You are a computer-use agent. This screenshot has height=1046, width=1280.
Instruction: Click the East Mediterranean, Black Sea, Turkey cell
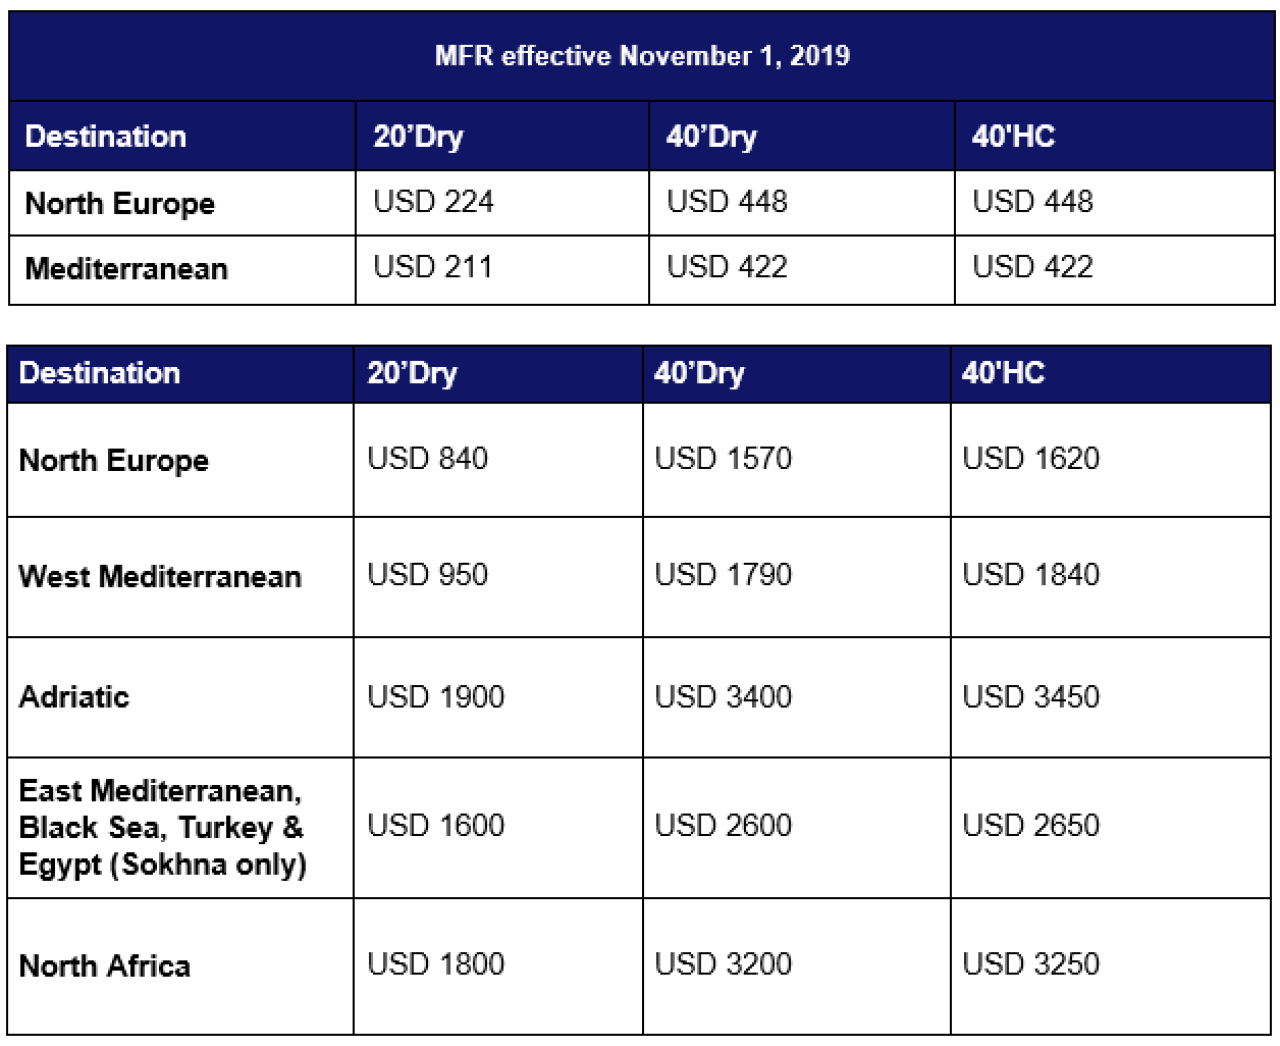coord(180,828)
